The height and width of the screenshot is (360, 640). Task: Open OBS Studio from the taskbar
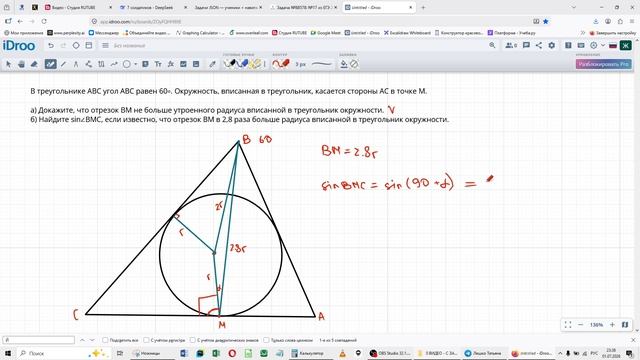point(389,353)
